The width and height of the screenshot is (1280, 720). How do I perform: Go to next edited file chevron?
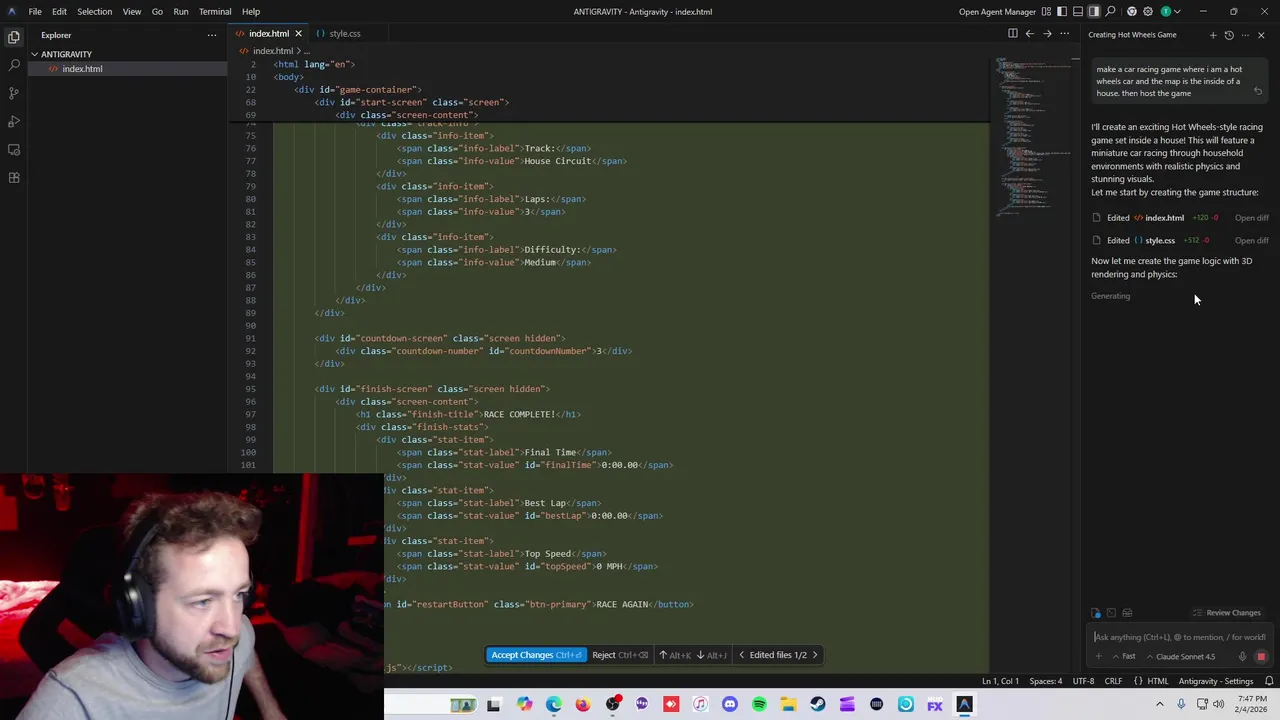pyautogui.click(x=815, y=655)
